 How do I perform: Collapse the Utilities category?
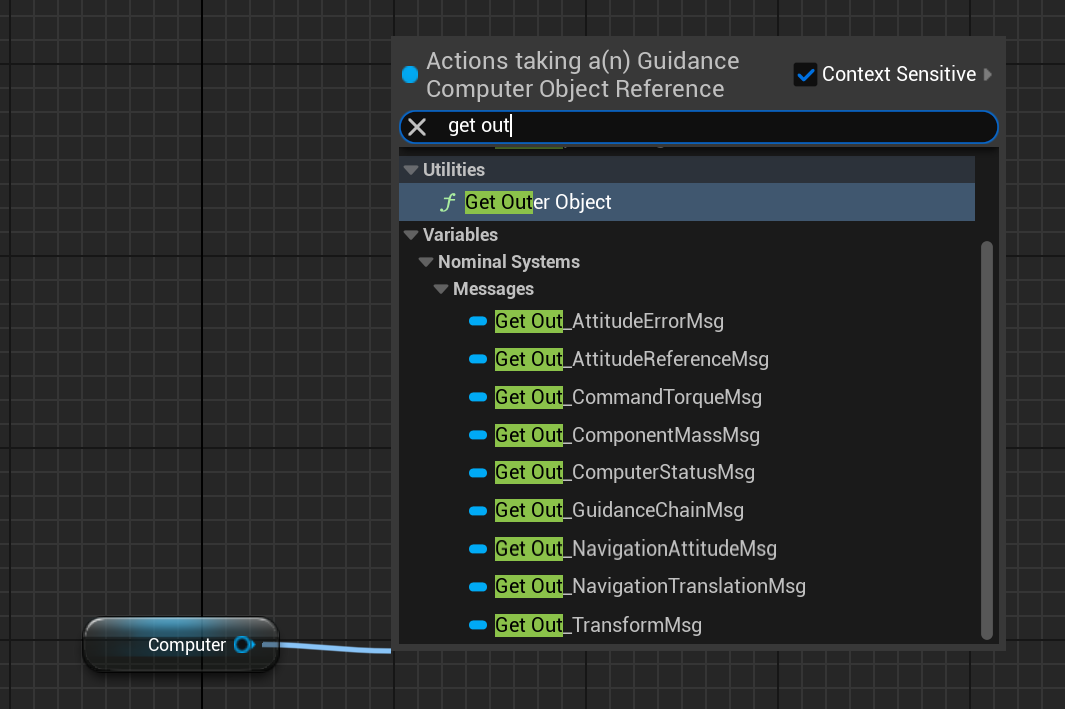pyautogui.click(x=411, y=170)
